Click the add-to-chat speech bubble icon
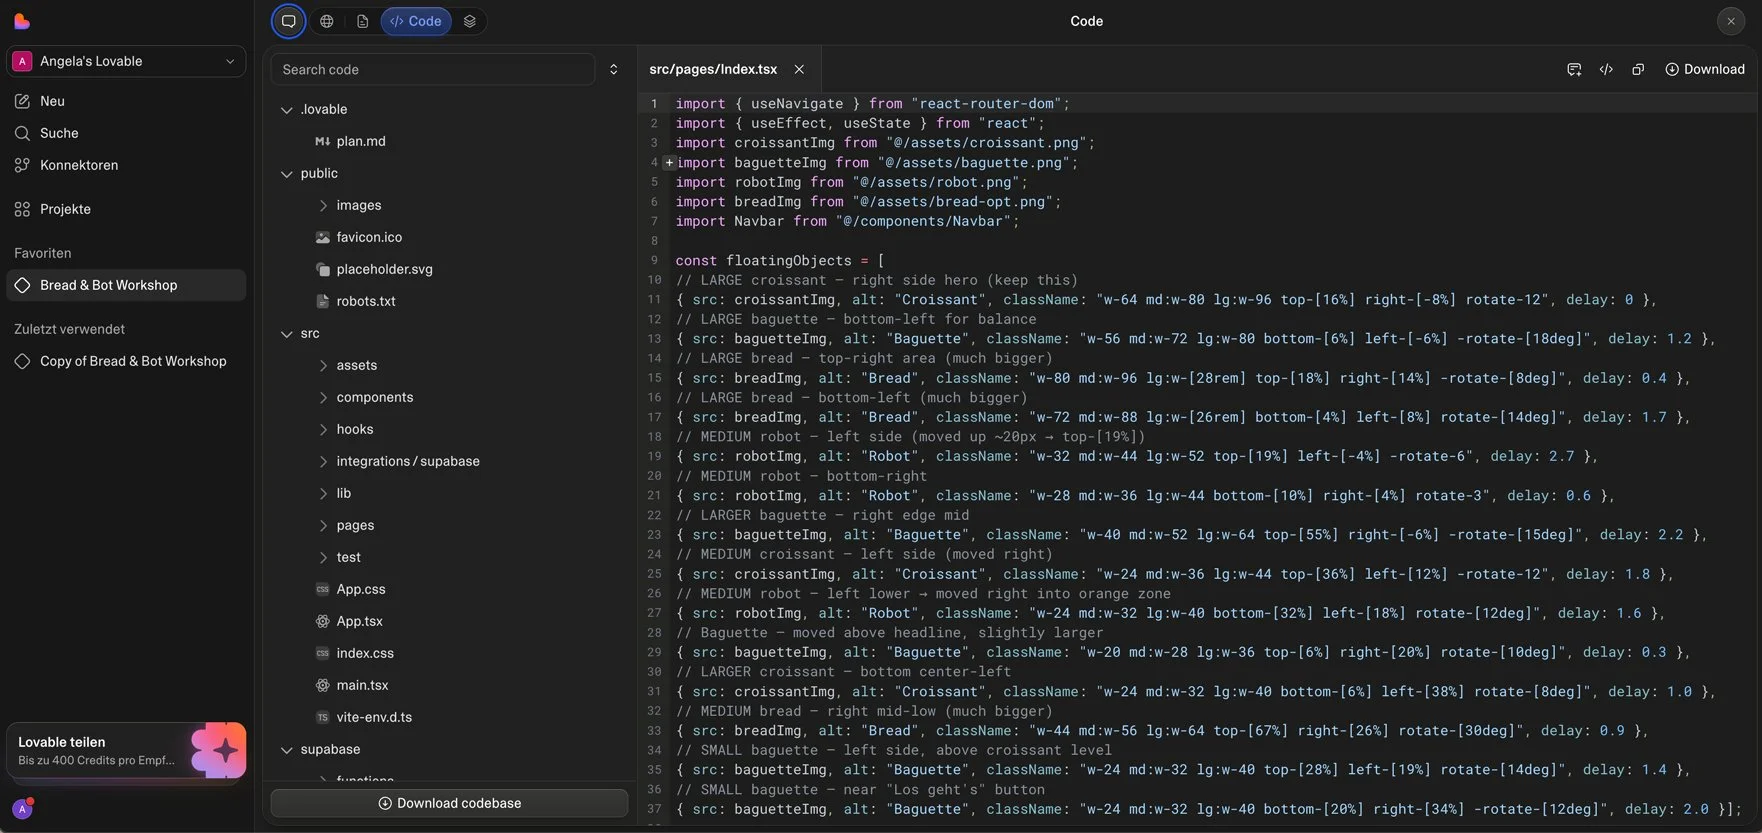This screenshot has height=833, width=1762. pyautogui.click(x=1574, y=69)
